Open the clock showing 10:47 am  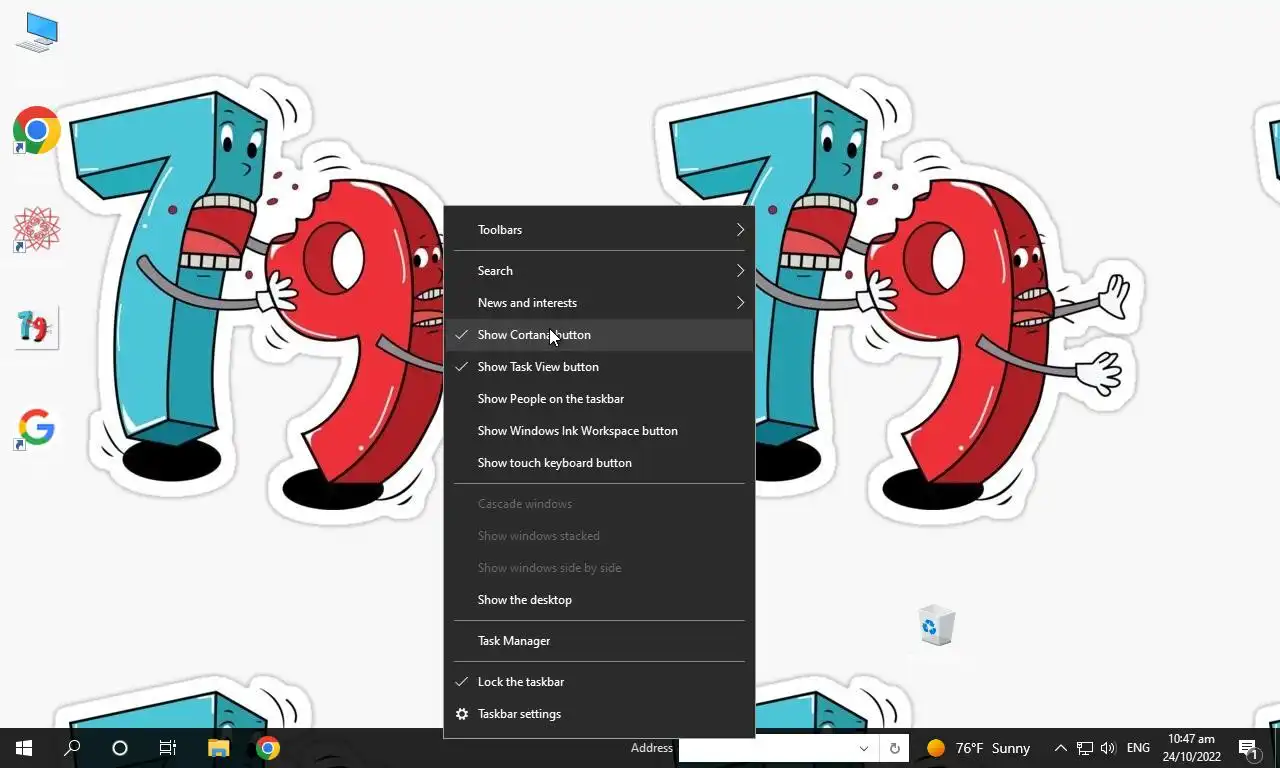(x=1191, y=748)
